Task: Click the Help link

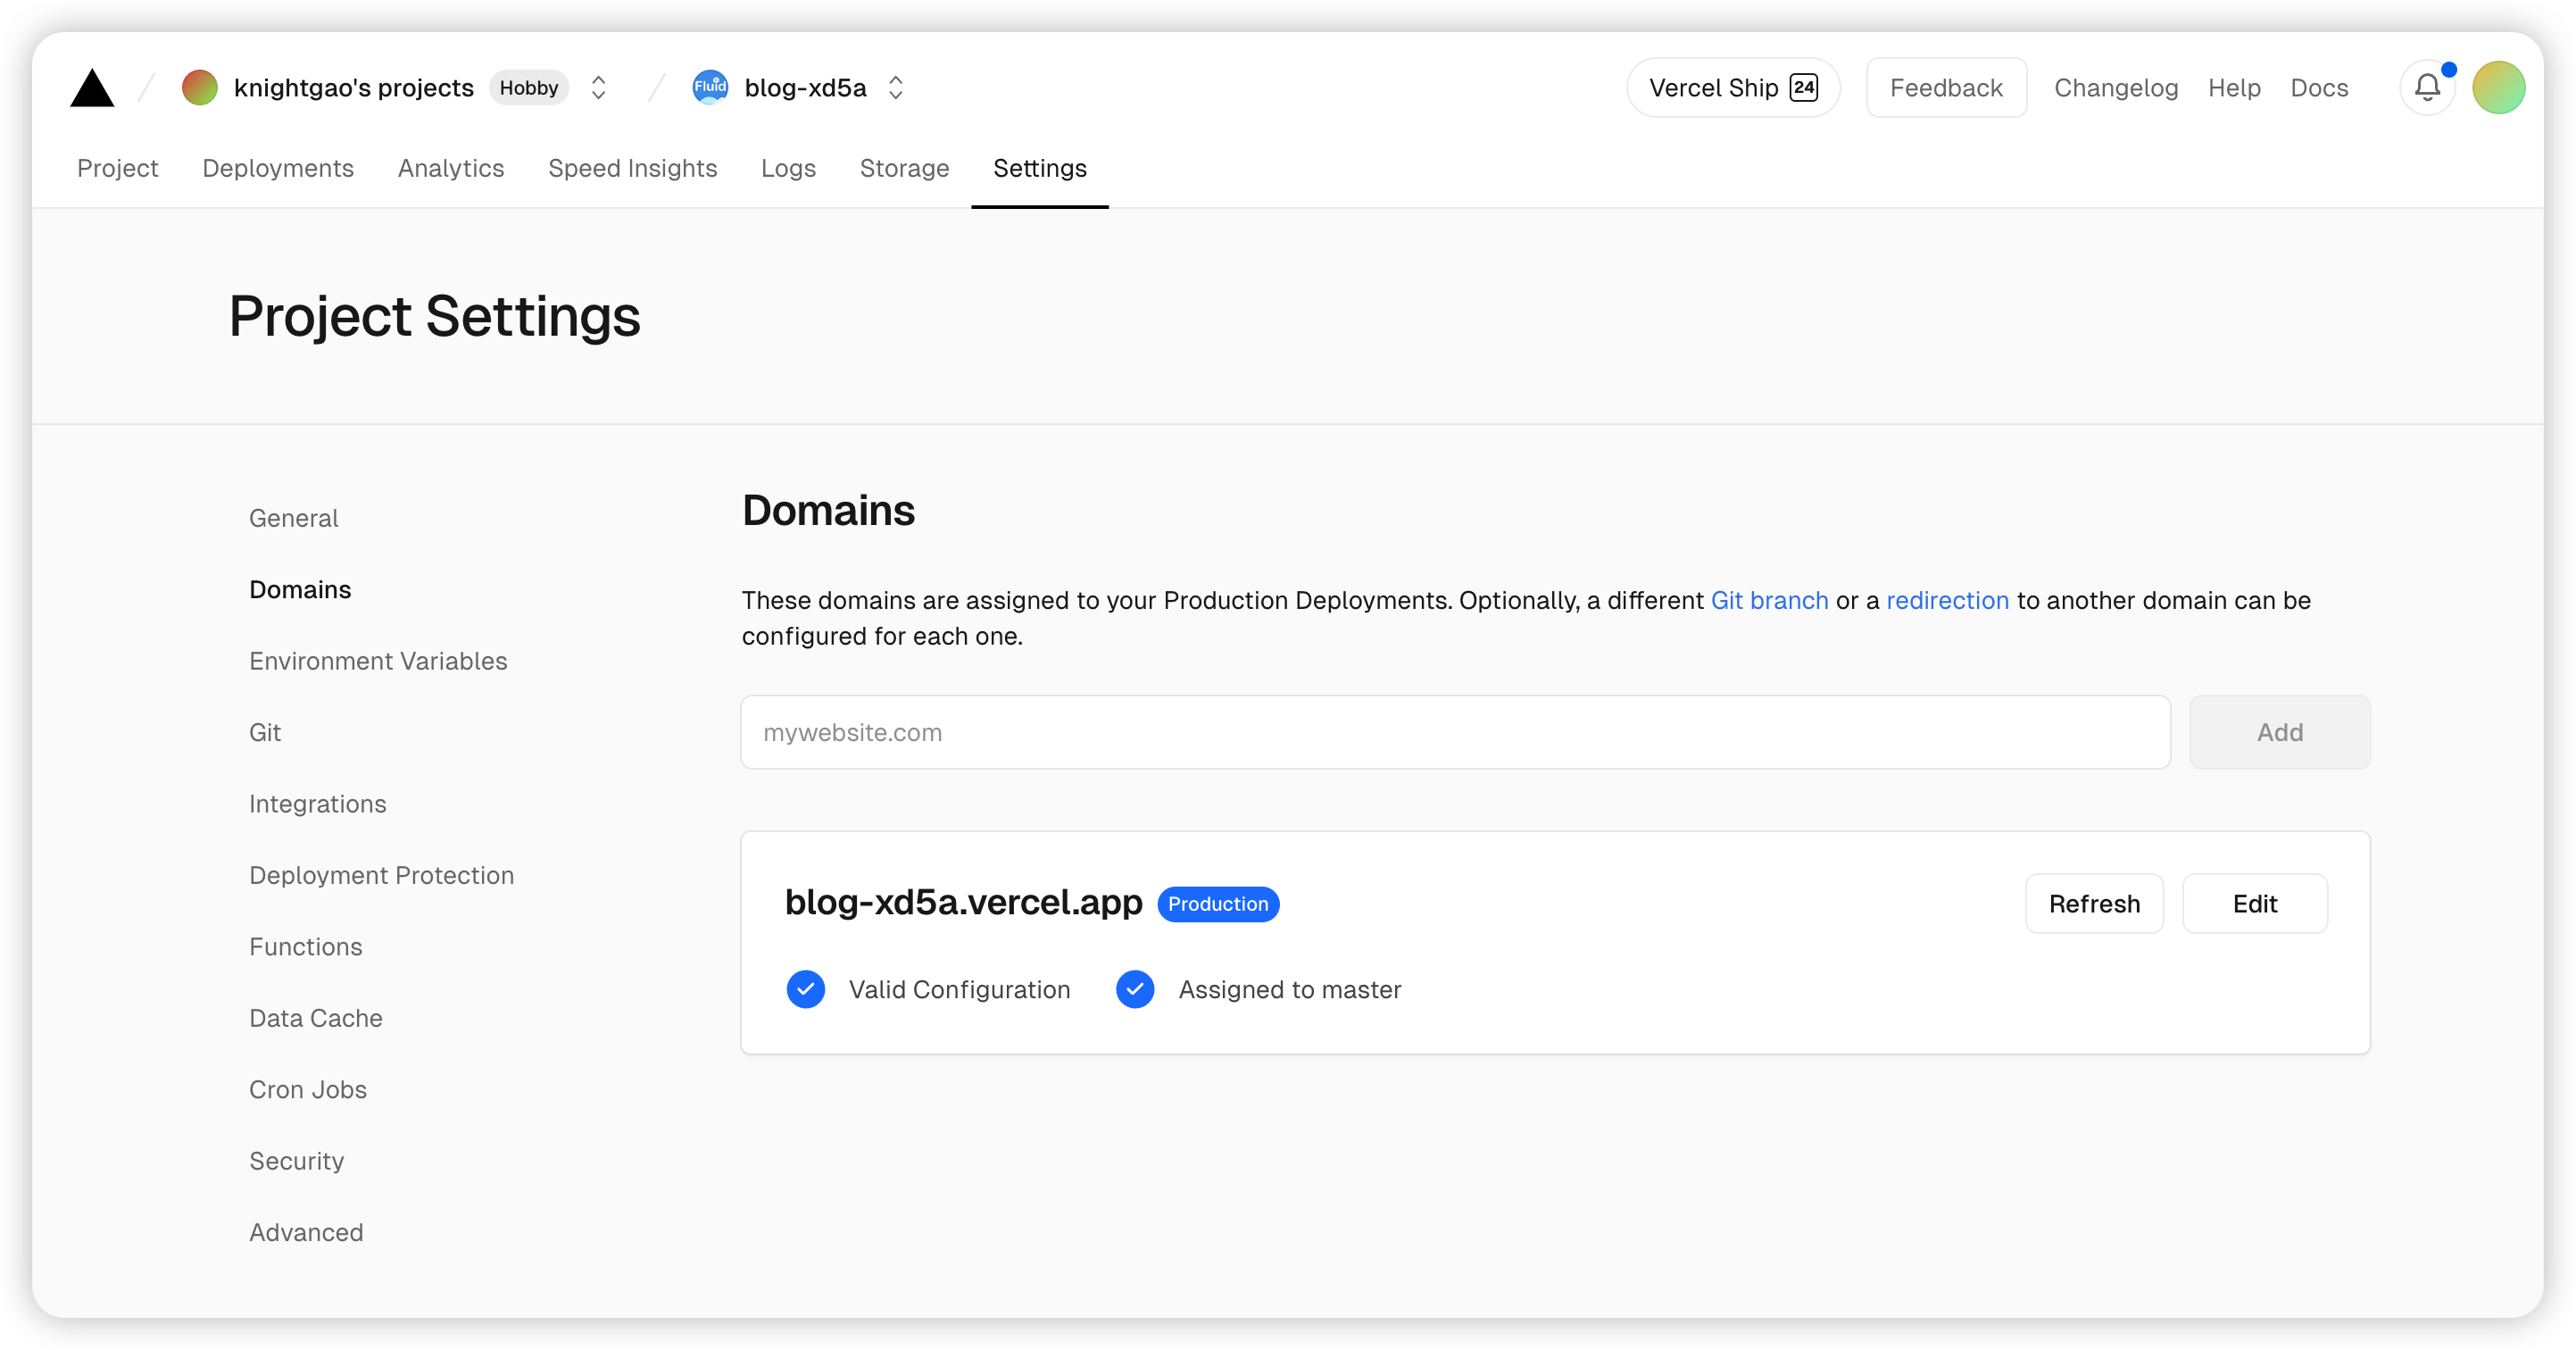Action: click(x=2234, y=88)
